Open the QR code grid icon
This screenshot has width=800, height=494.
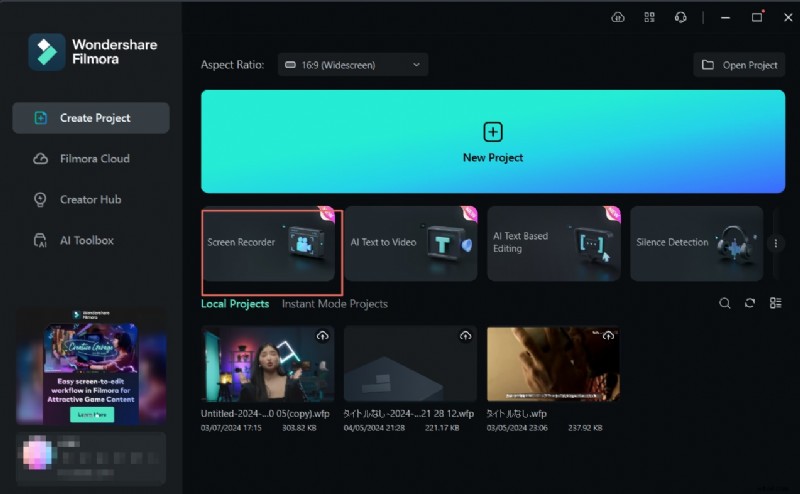[x=649, y=17]
